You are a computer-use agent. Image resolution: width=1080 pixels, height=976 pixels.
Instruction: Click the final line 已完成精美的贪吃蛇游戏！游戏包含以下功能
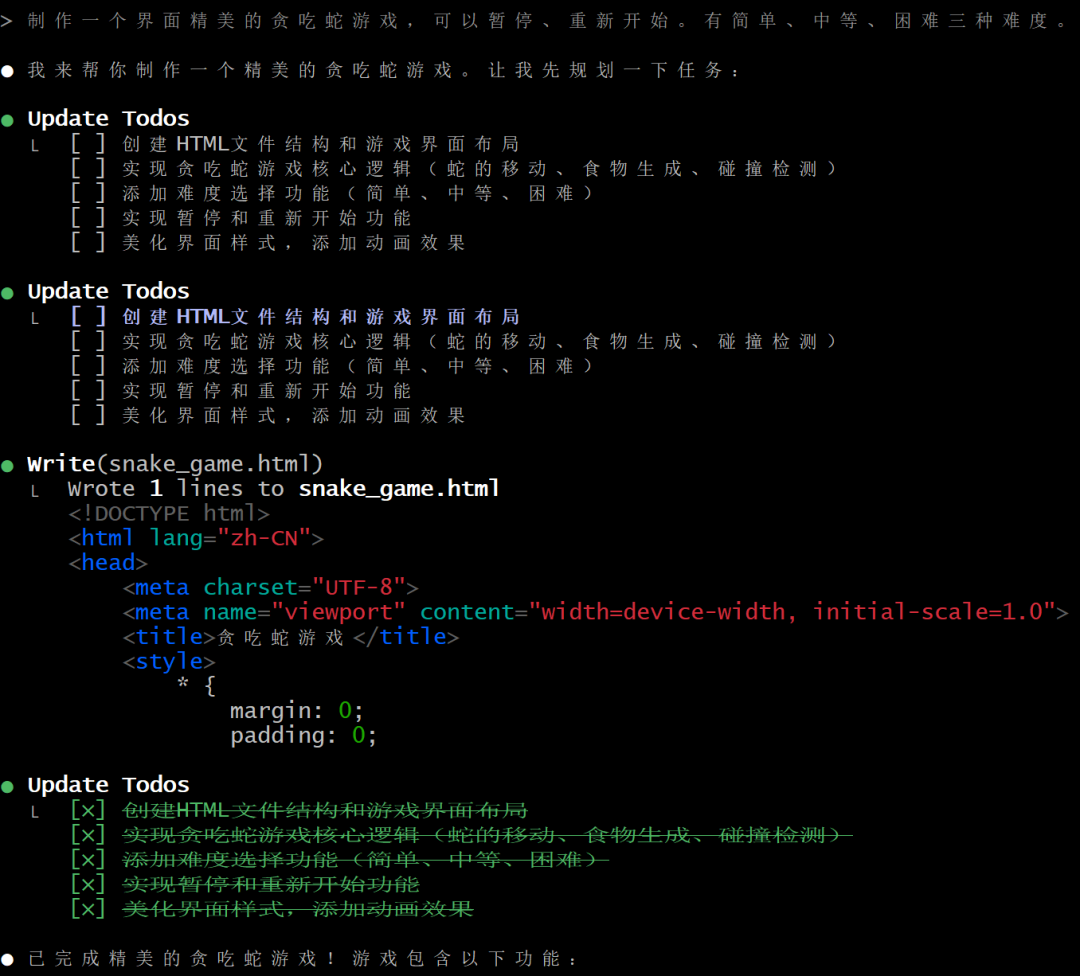(x=302, y=958)
